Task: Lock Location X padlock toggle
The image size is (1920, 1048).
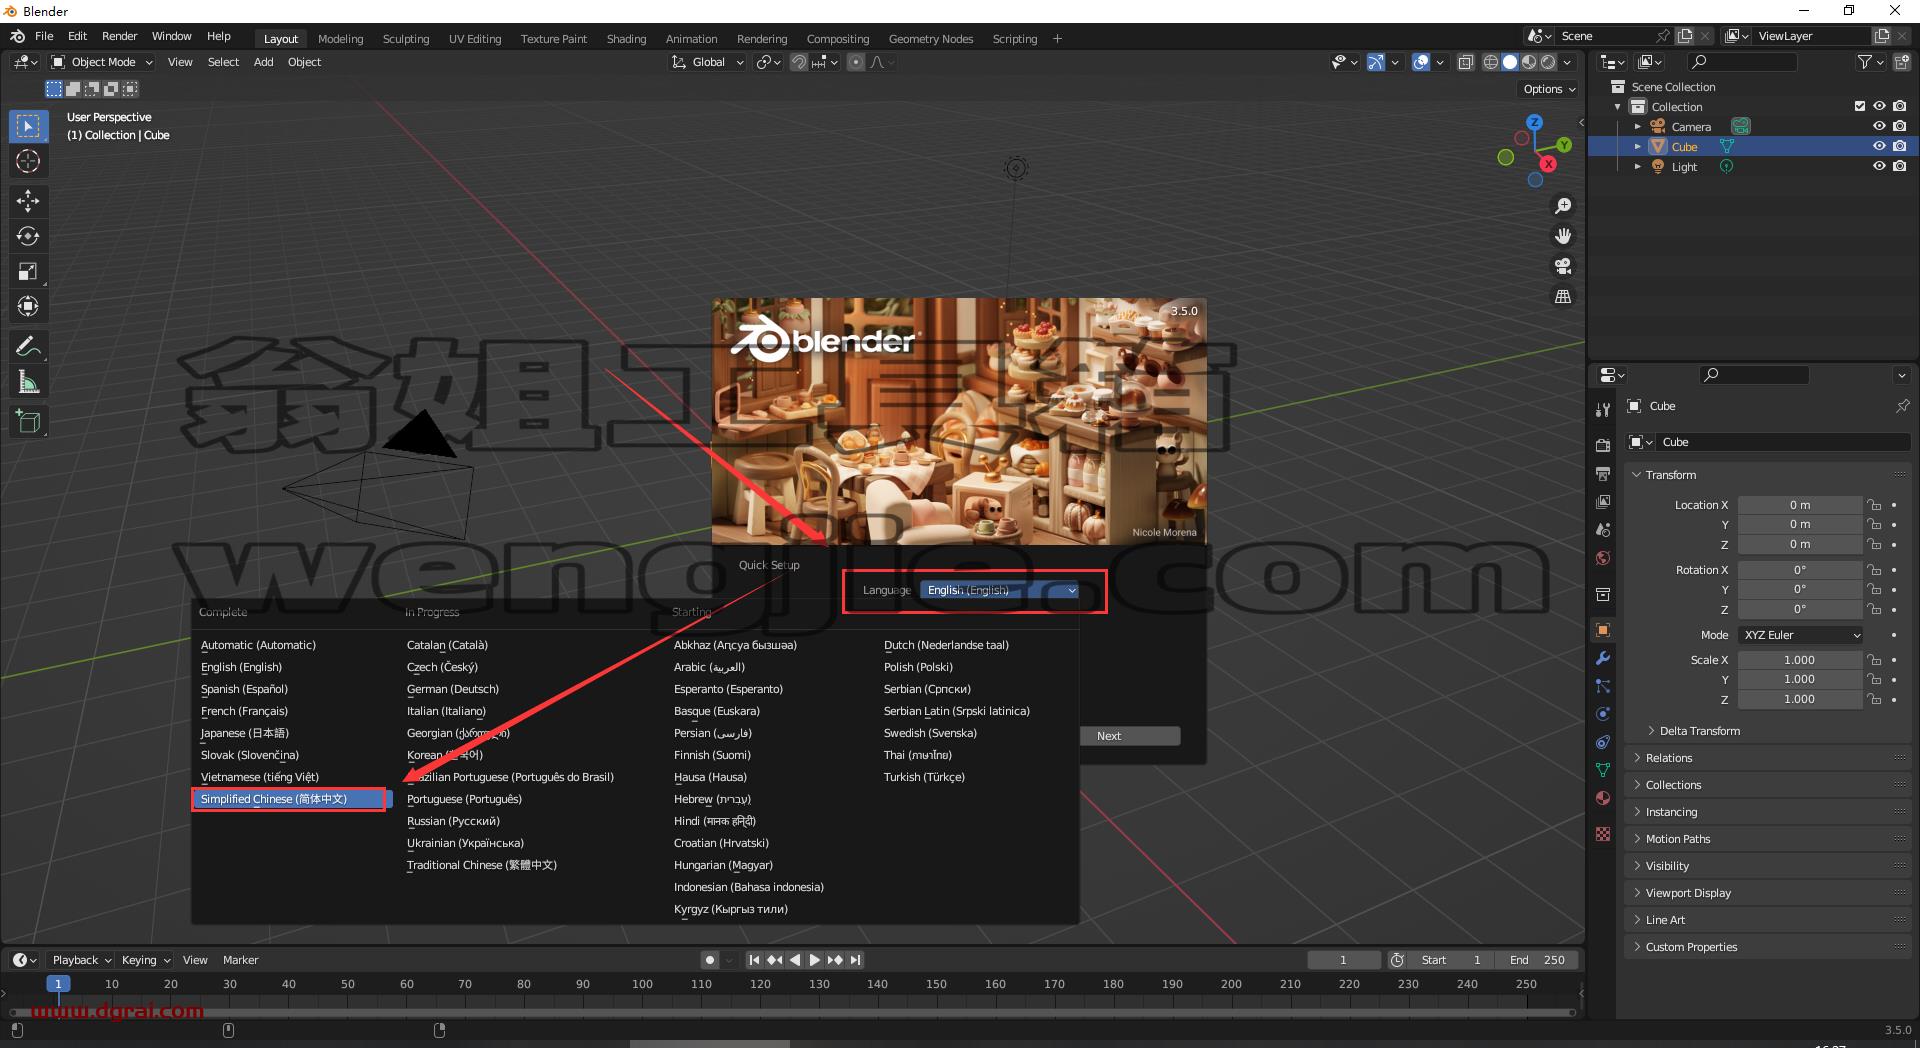Action: [1874, 505]
